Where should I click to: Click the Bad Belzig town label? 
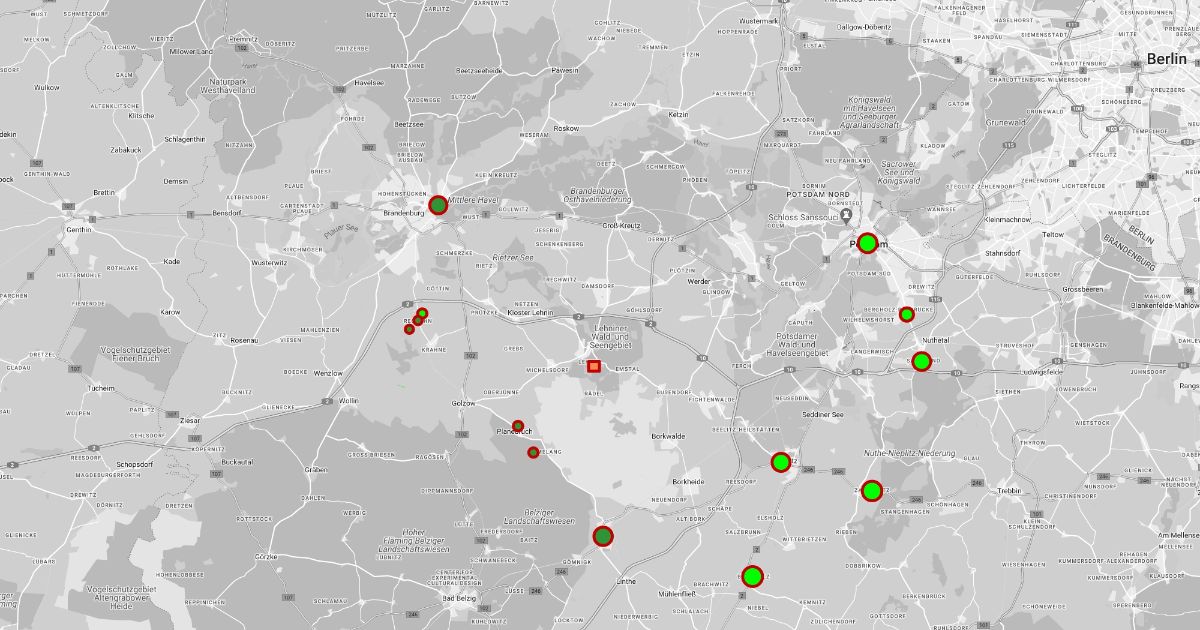coord(461,598)
